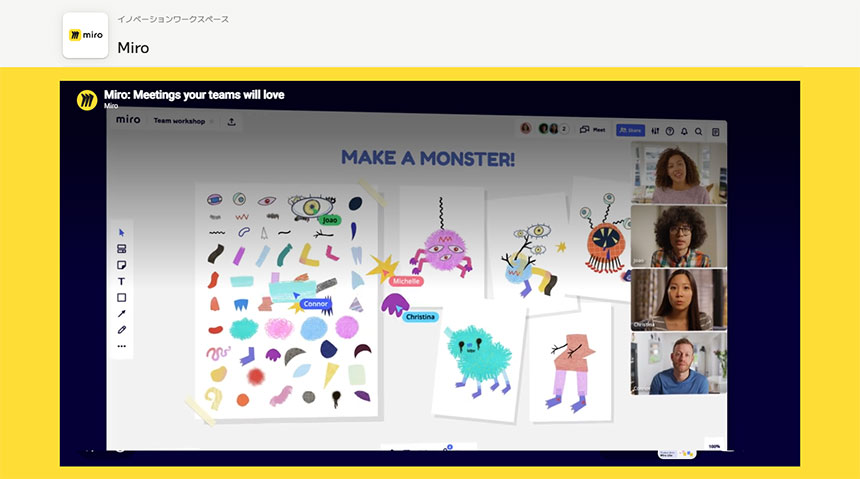Click the Miro heading text
This screenshot has width=860, height=479.
coord(133,48)
